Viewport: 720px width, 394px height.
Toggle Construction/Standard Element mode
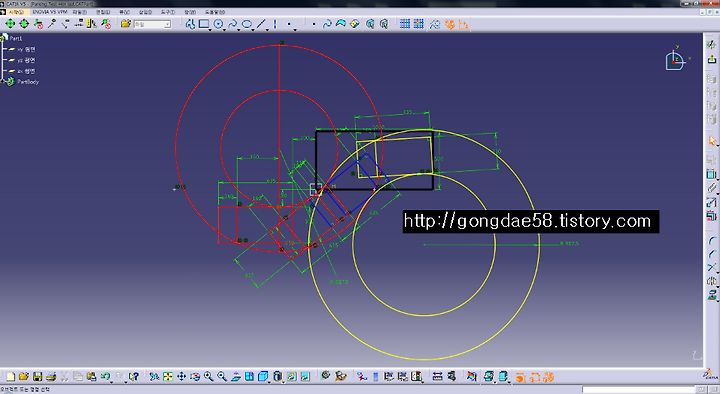point(435,24)
